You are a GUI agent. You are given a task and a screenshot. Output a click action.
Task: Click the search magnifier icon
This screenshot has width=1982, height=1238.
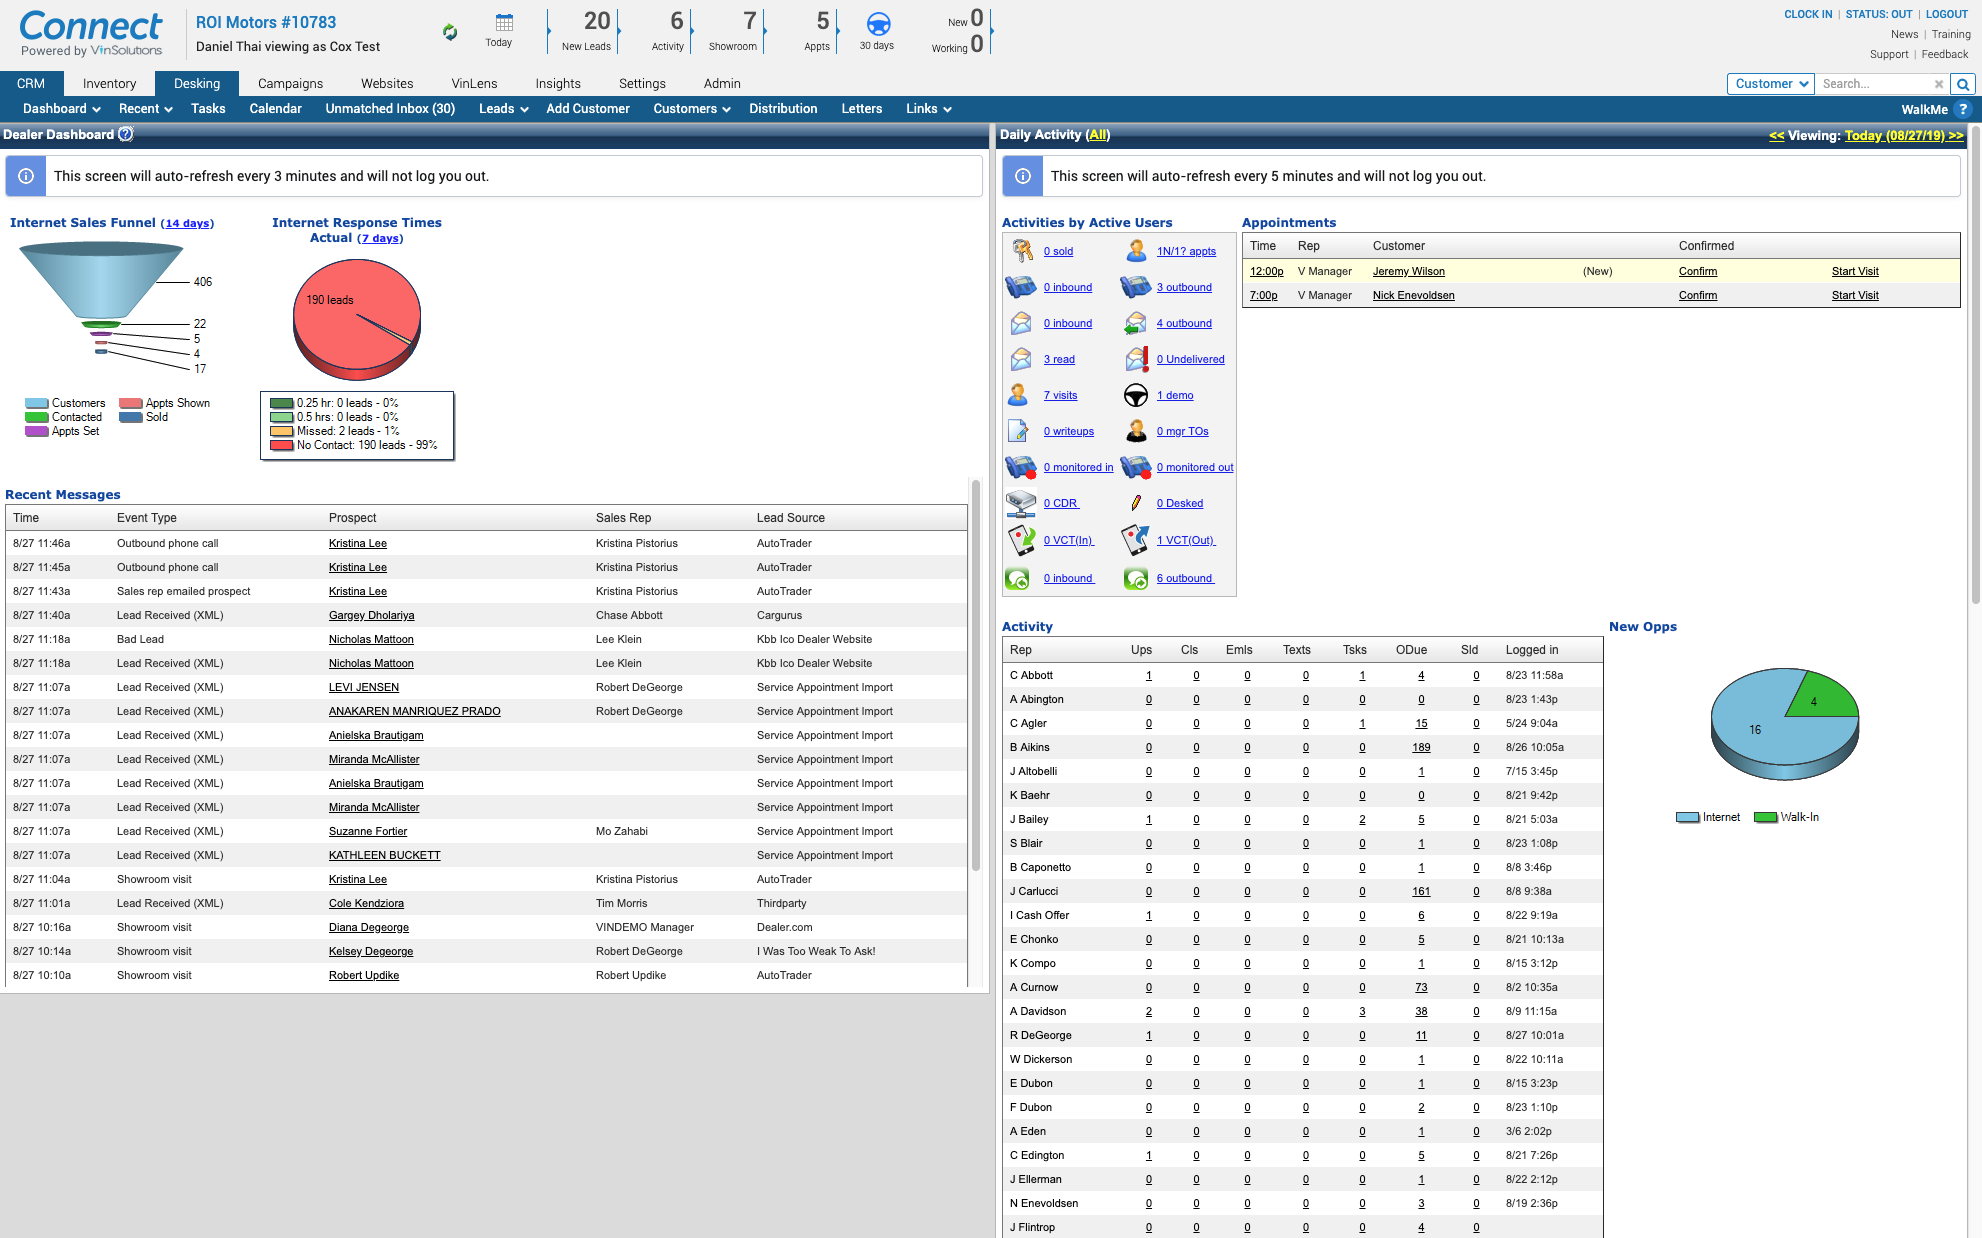coord(1962,84)
